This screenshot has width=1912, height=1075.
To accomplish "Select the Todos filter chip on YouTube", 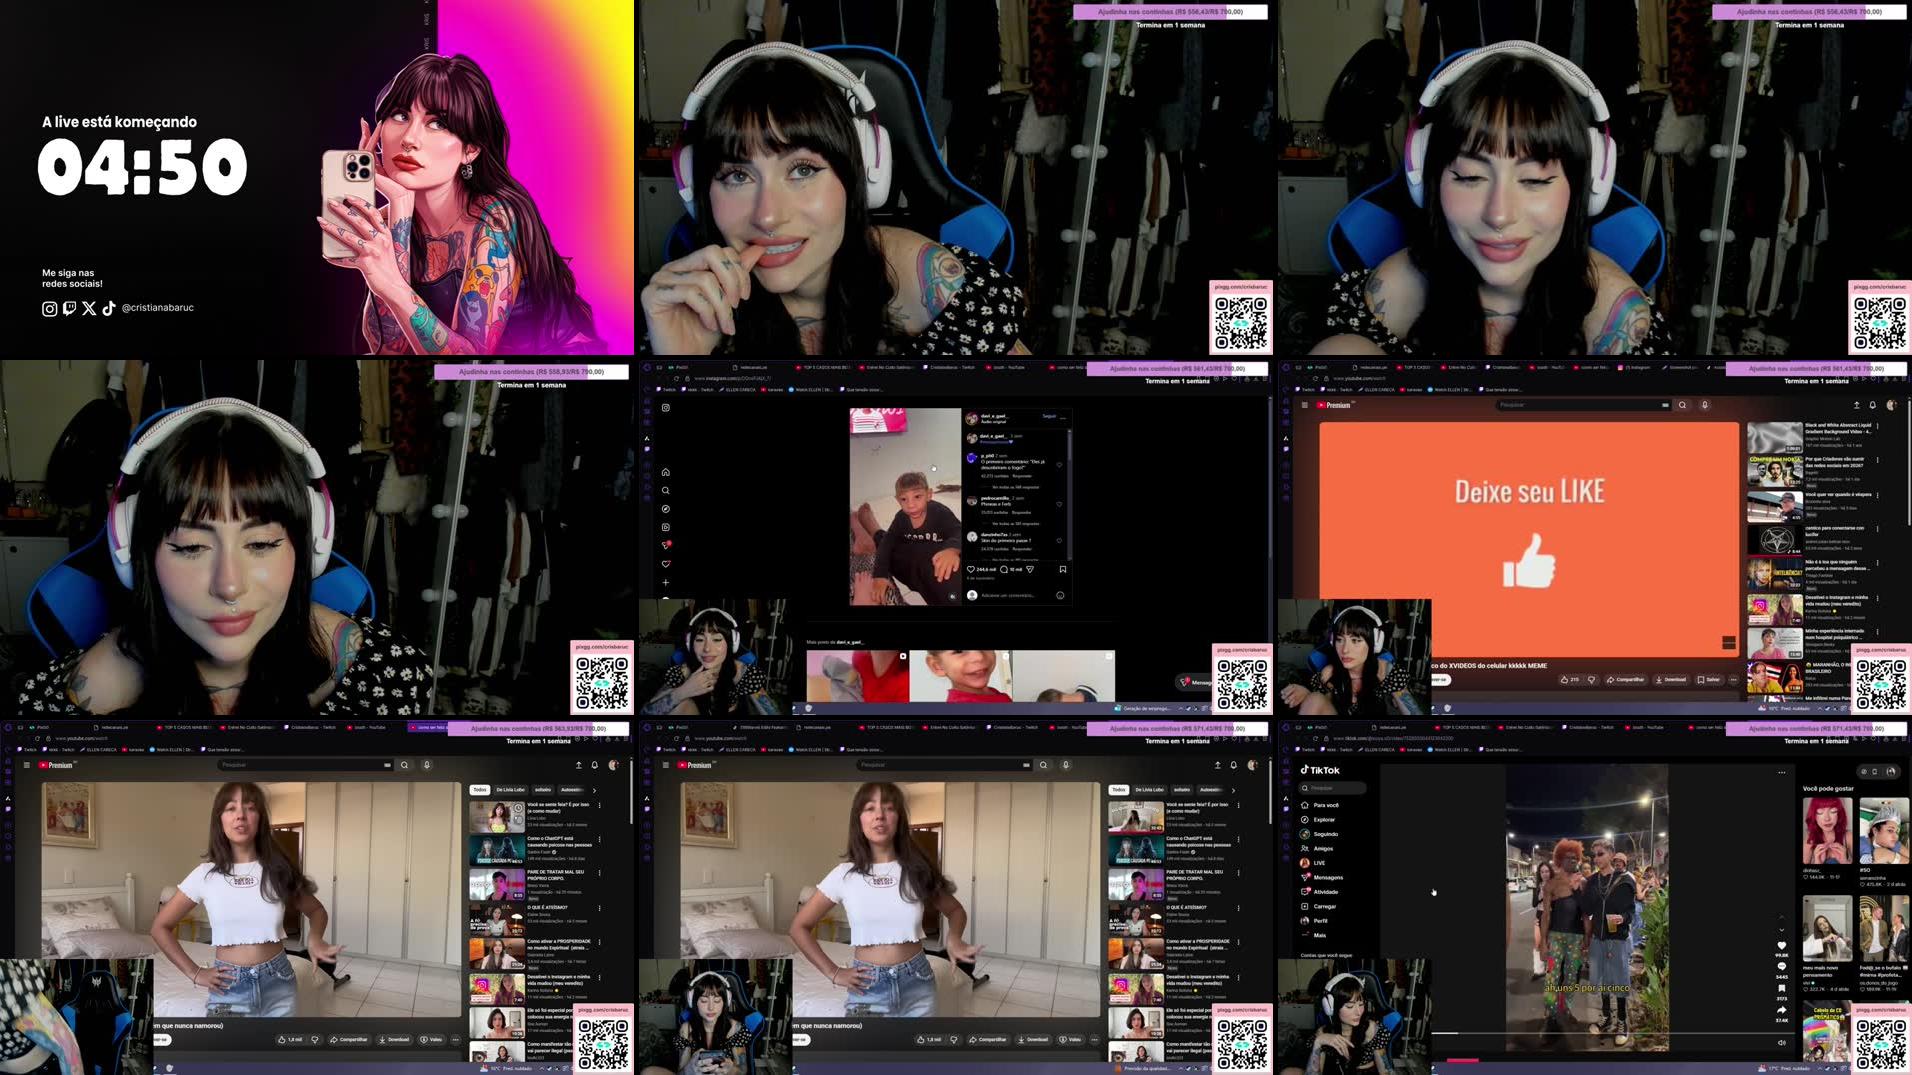I will pyautogui.click(x=1119, y=790).
